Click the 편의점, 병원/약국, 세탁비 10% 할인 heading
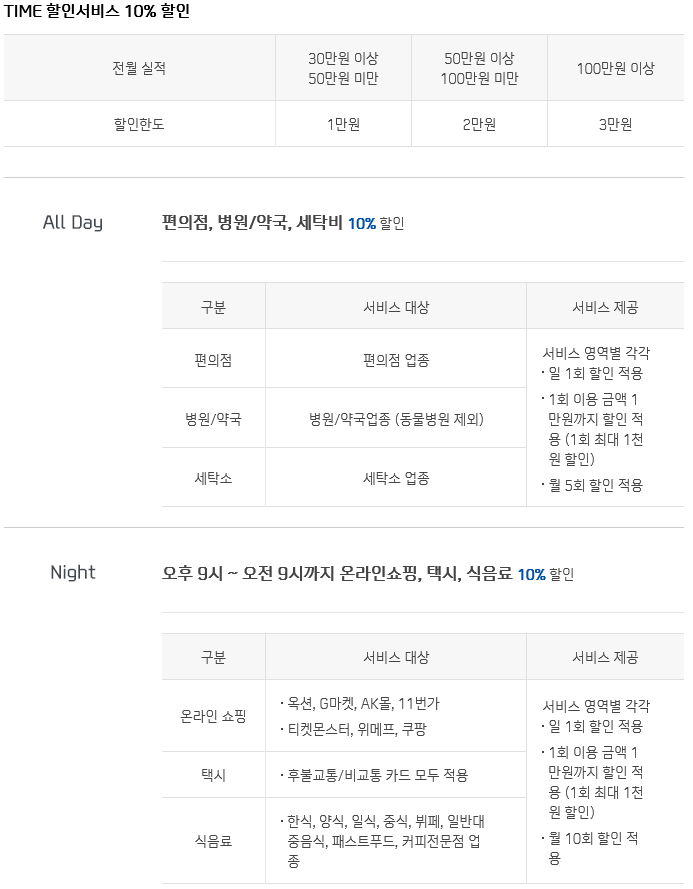Viewport: 693px width, 889px height. point(283,223)
